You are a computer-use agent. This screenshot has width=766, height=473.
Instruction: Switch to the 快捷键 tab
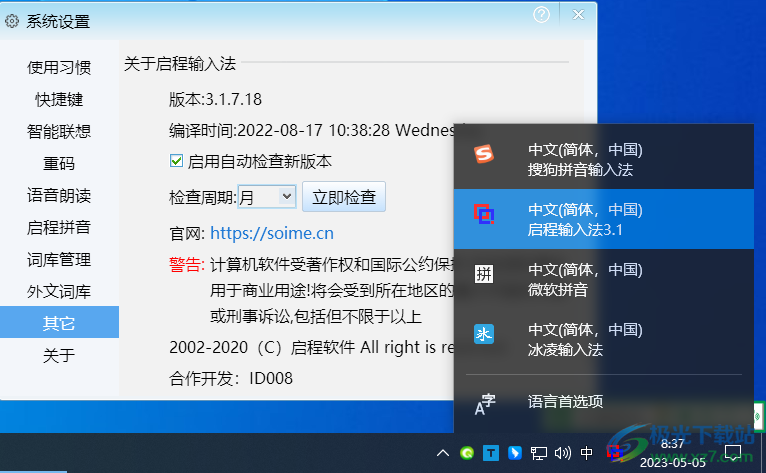tap(59, 99)
